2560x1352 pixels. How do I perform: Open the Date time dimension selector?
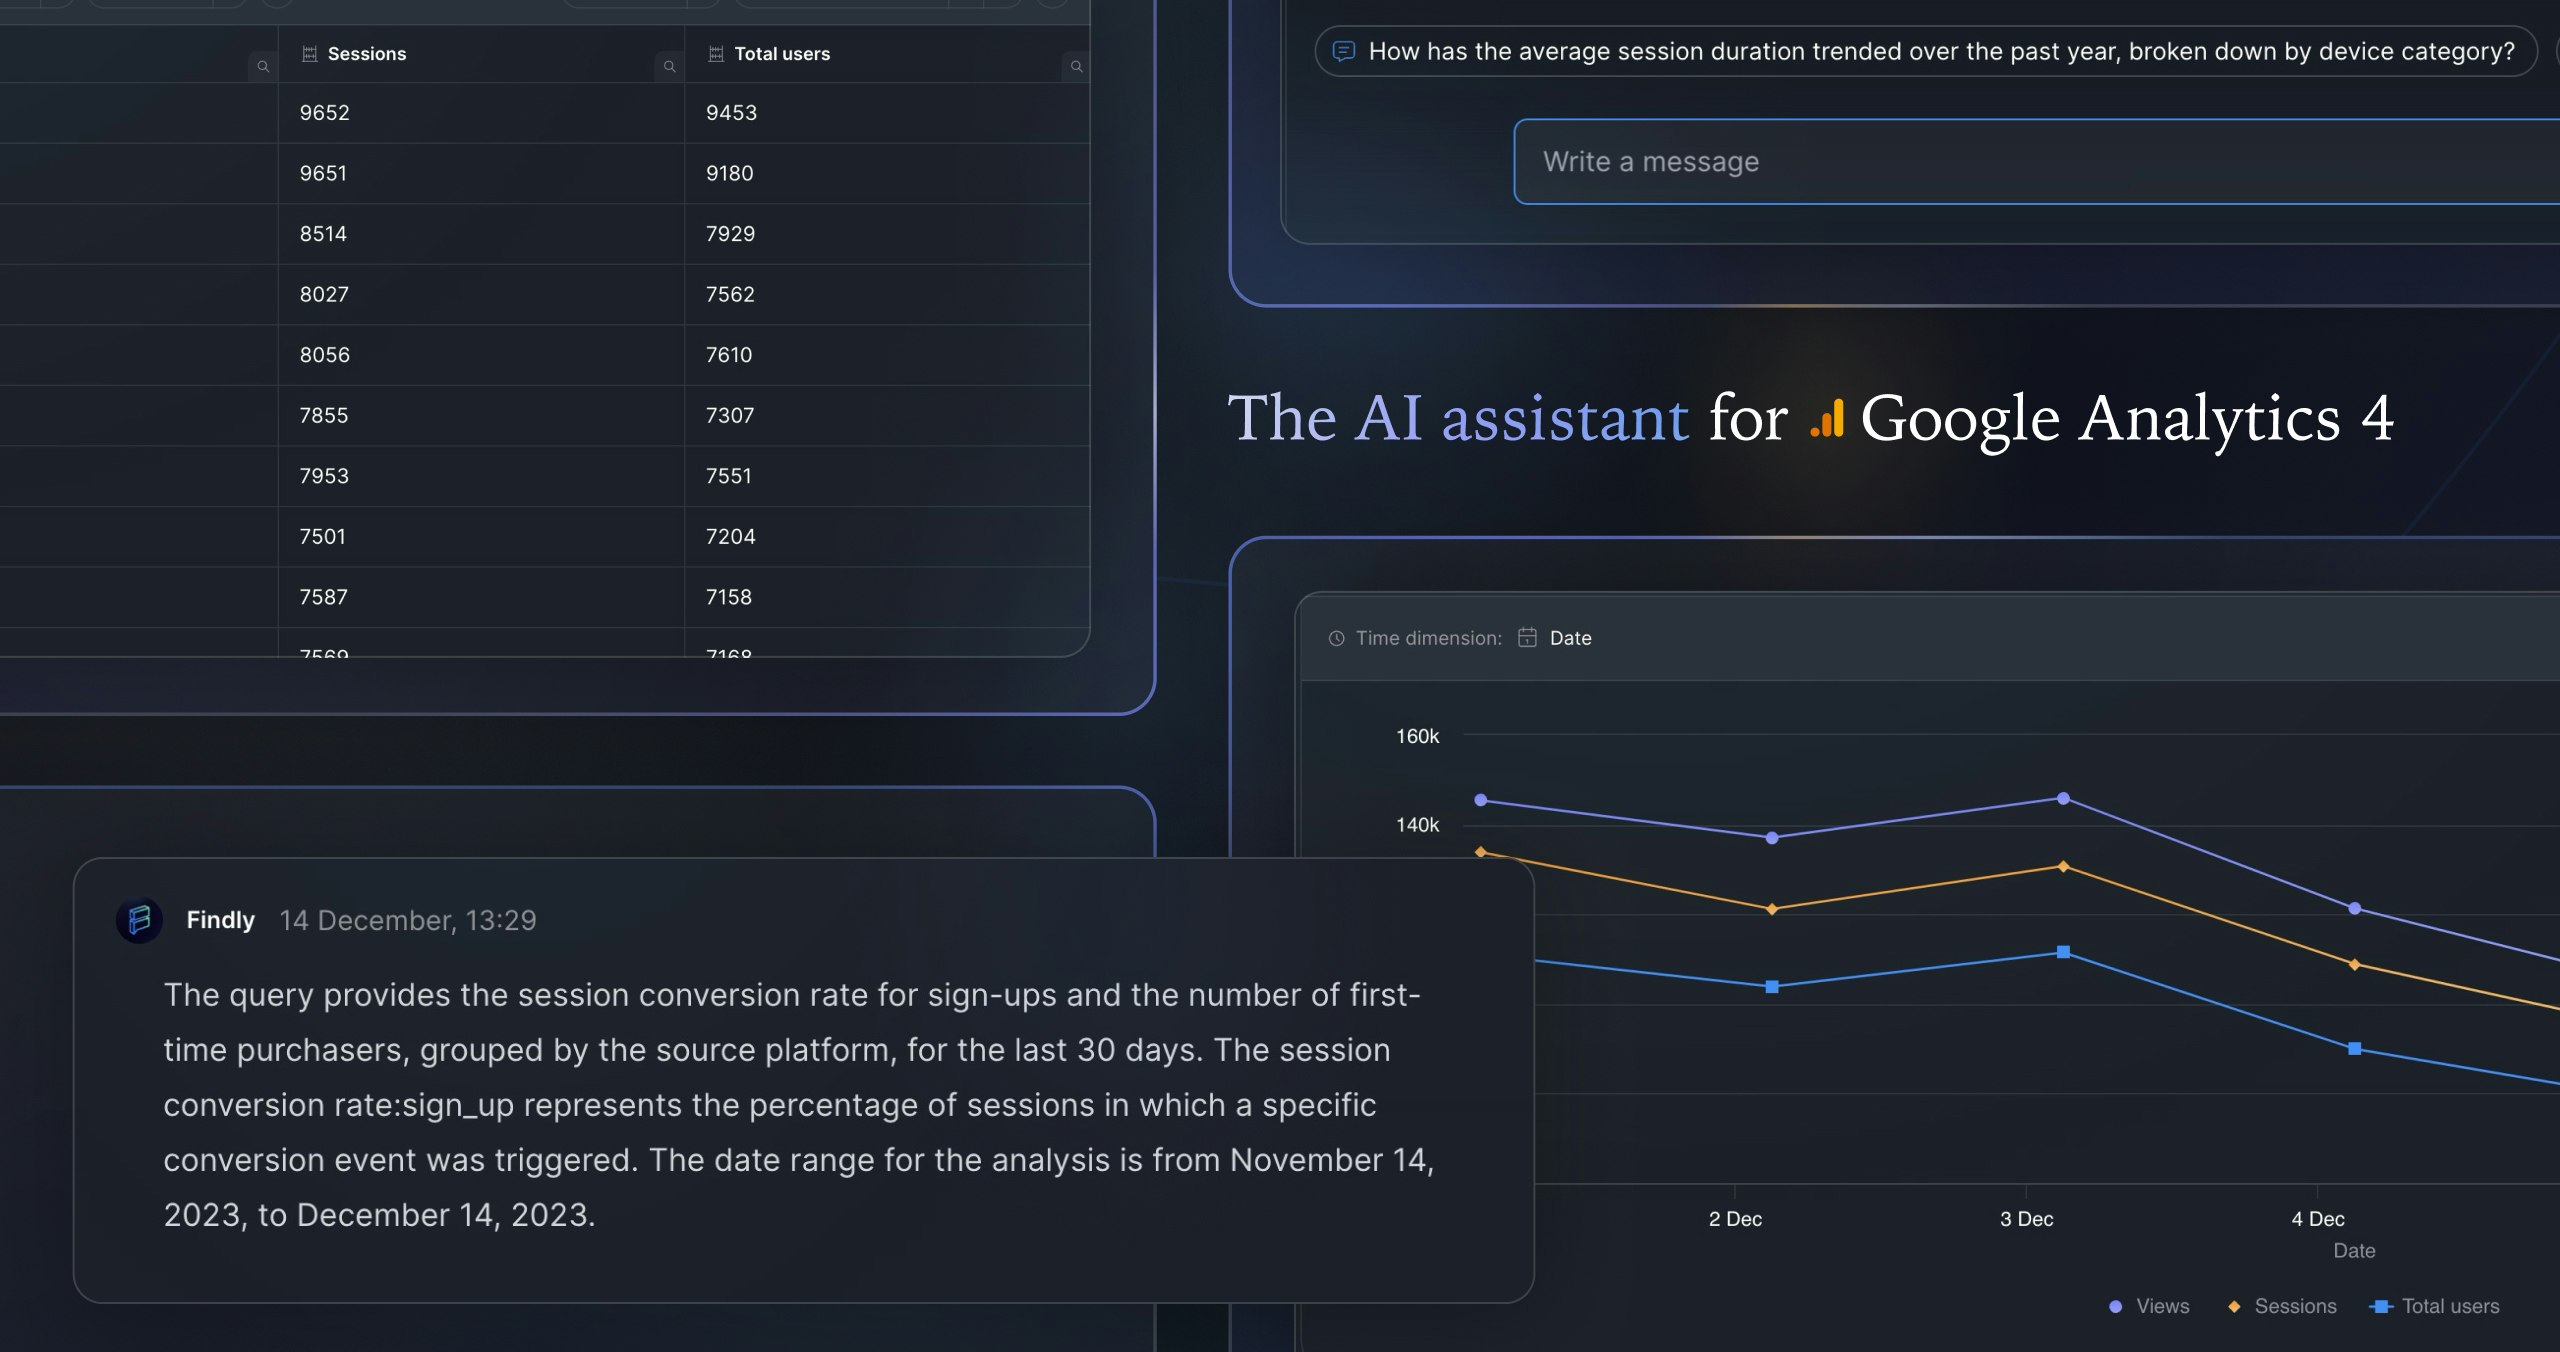click(x=1569, y=638)
